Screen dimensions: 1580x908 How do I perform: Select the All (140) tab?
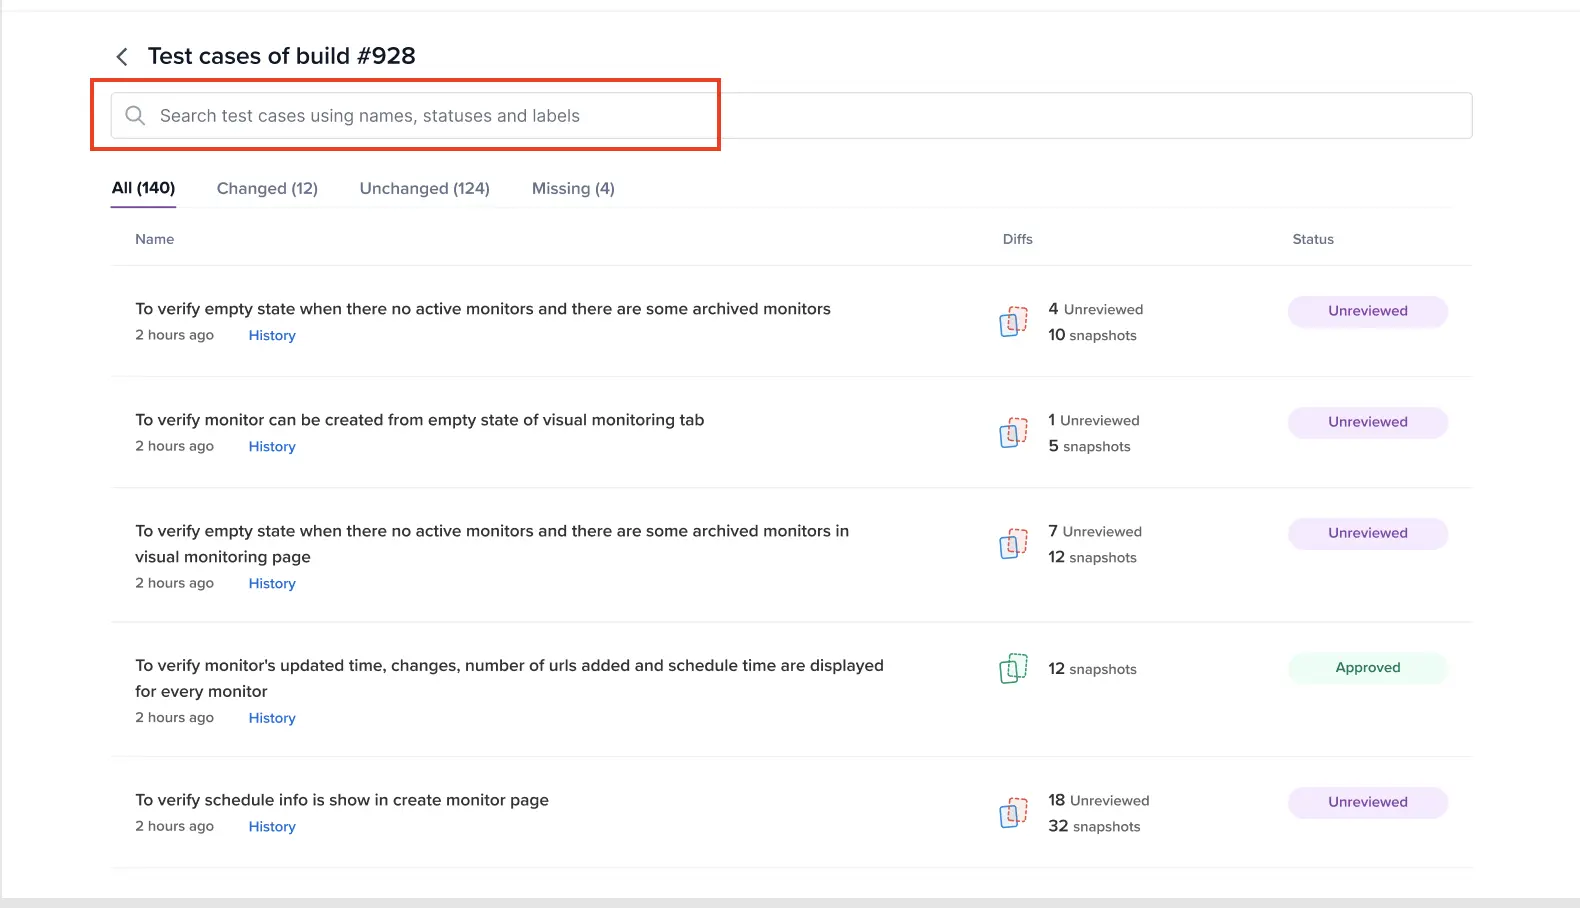[x=143, y=188]
